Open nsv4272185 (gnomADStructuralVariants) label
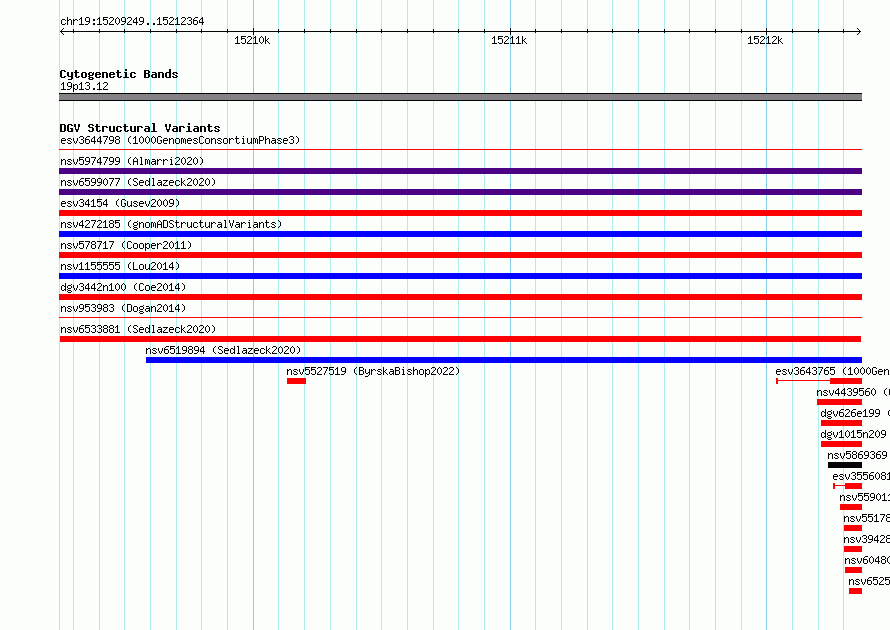 point(171,224)
